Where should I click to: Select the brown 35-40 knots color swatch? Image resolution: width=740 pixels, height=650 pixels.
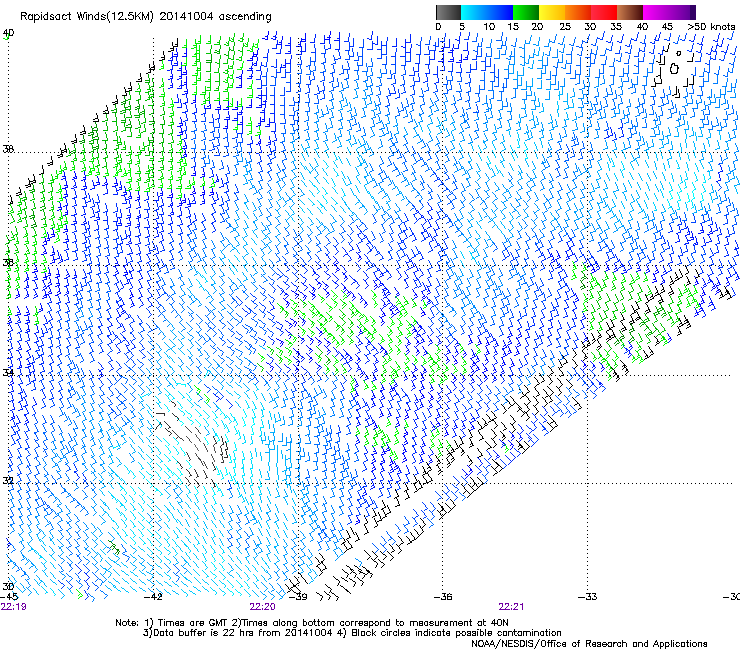click(630, 12)
